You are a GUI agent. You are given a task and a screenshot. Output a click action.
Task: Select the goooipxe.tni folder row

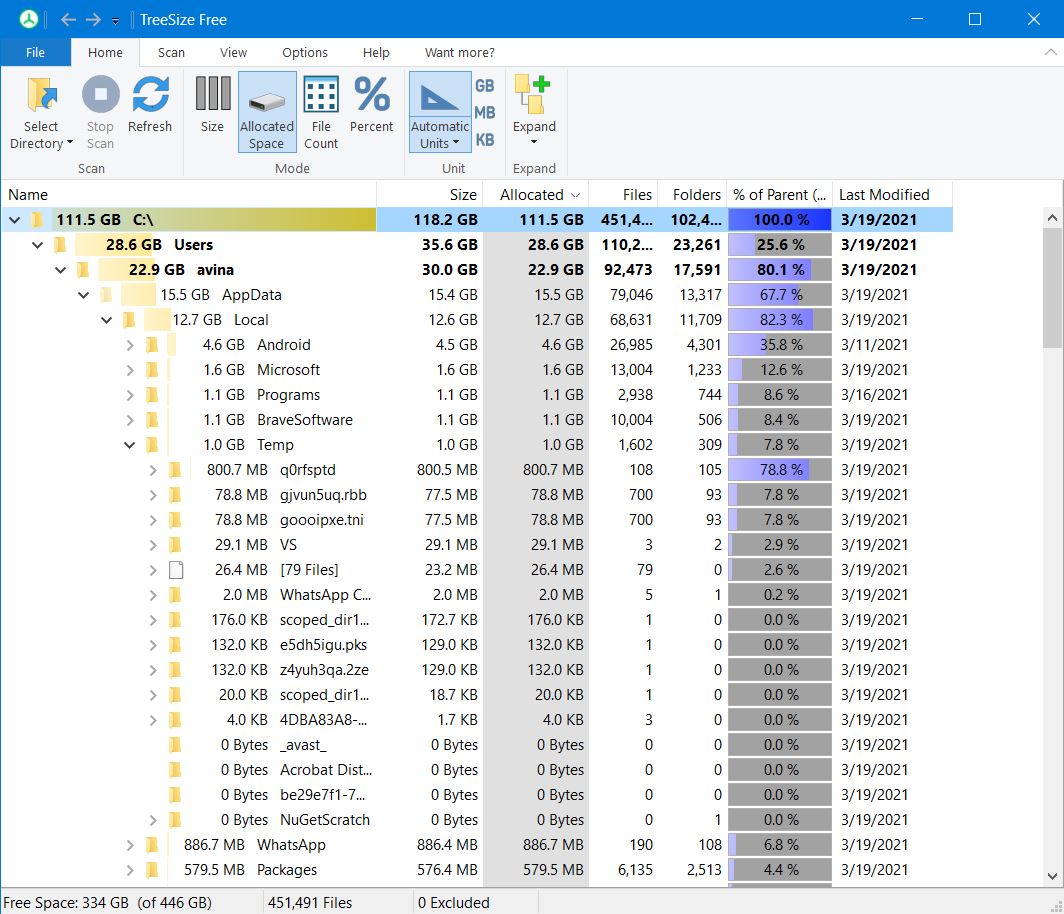pyautogui.click(x=477, y=520)
